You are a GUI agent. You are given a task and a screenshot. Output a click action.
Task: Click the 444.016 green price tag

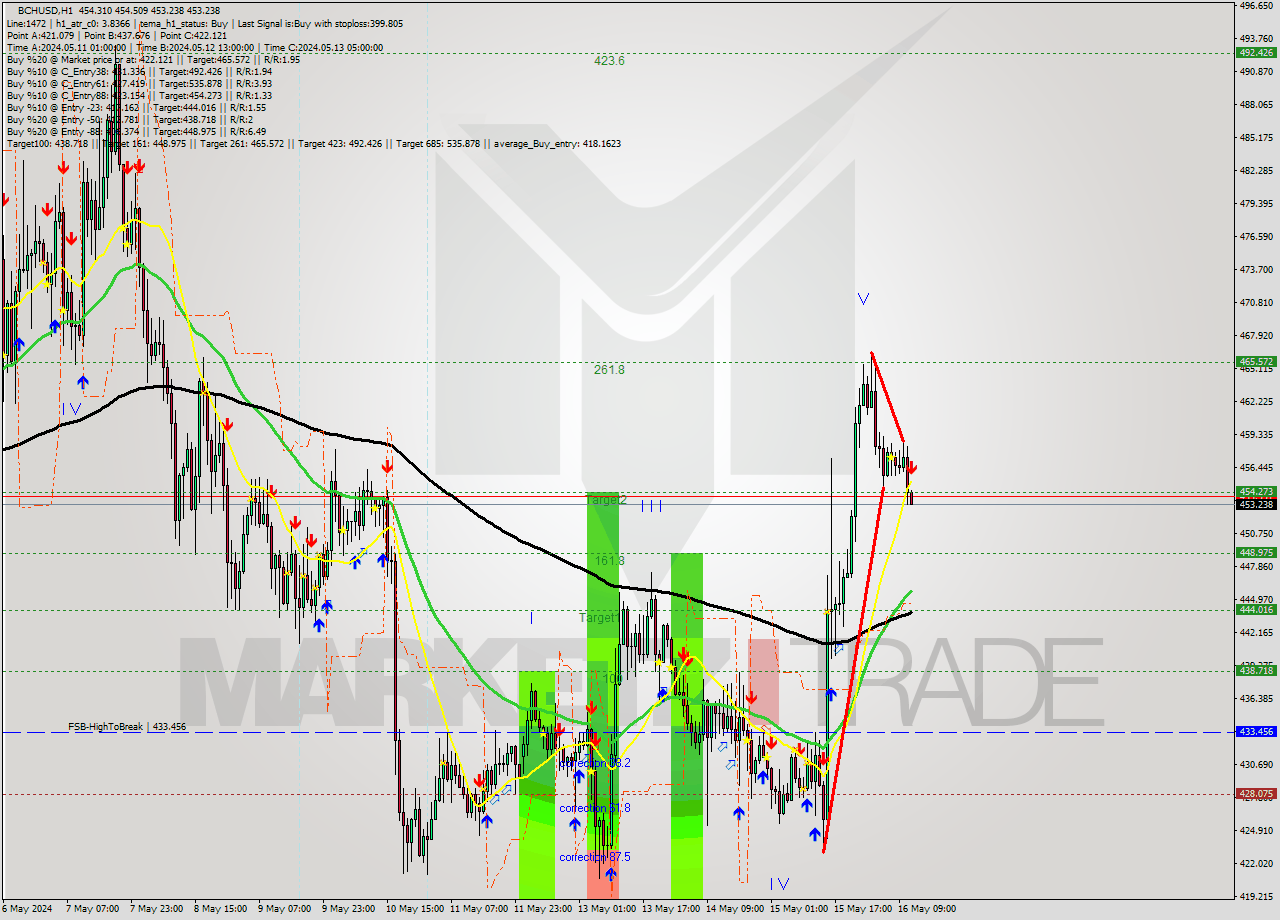pyautogui.click(x=1256, y=610)
